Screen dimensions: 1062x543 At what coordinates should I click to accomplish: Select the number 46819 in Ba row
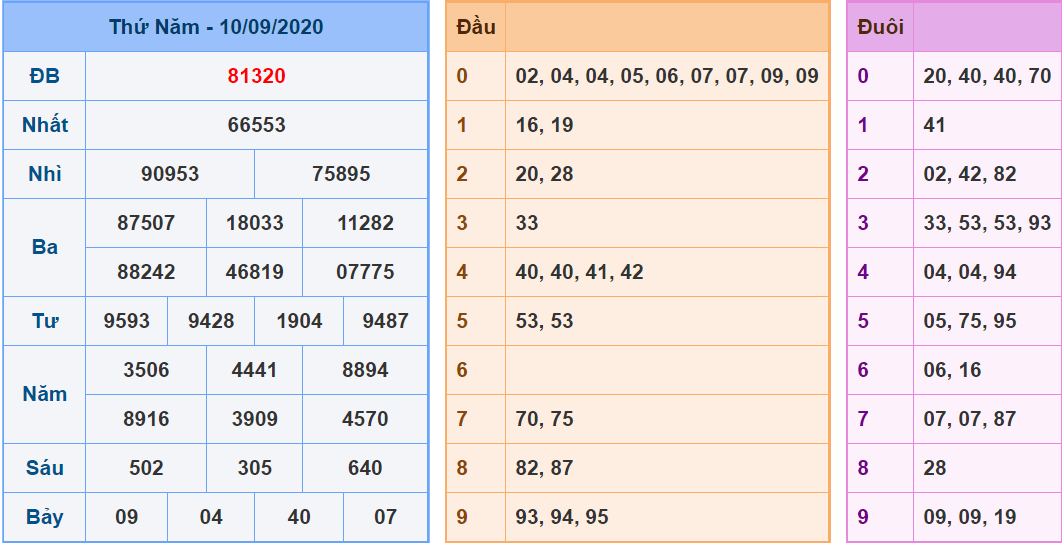pyautogui.click(x=254, y=272)
